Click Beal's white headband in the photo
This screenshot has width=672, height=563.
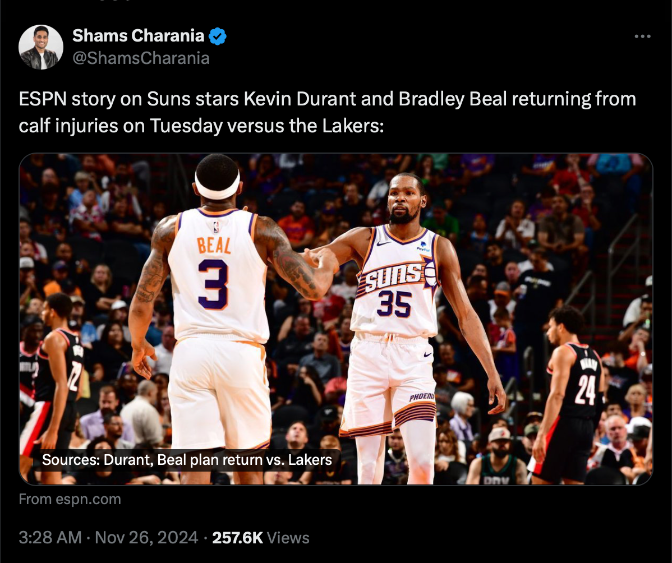click(x=217, y=187)
